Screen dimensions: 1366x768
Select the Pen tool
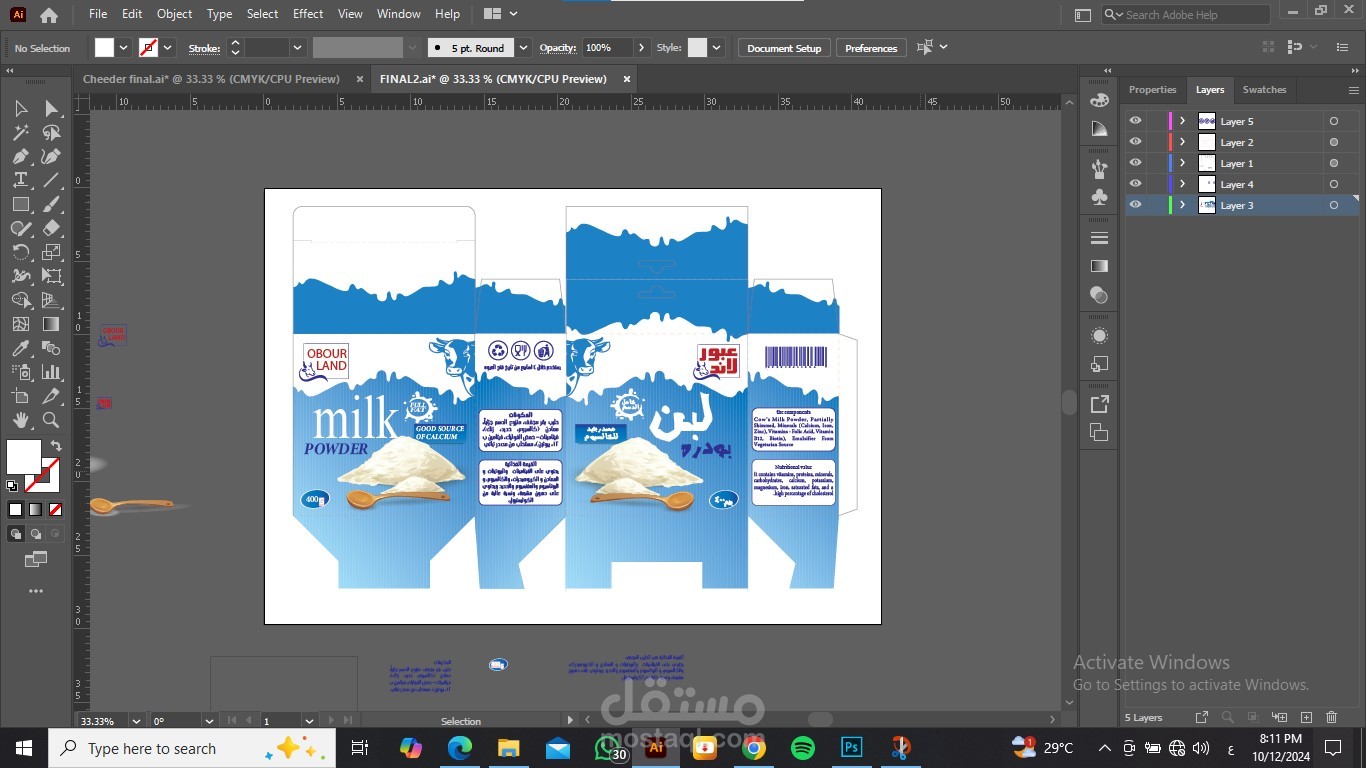click(x=20, y=156)
